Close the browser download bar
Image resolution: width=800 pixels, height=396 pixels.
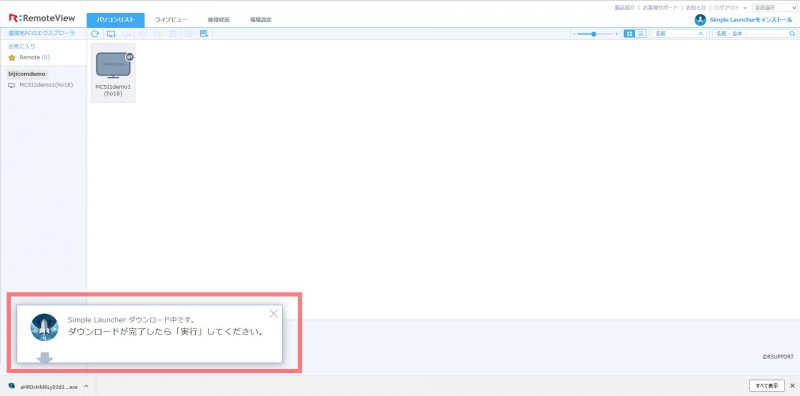[x=792, y=385]
